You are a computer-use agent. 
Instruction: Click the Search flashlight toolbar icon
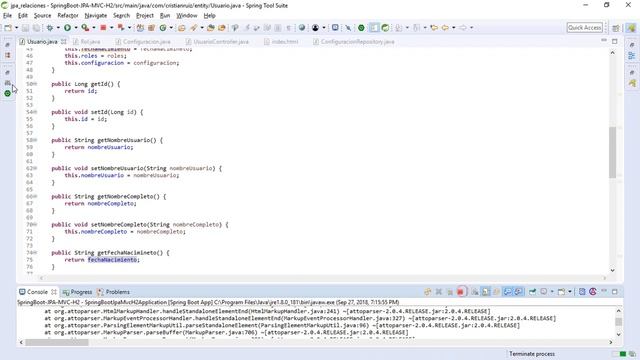coord(193,28)
